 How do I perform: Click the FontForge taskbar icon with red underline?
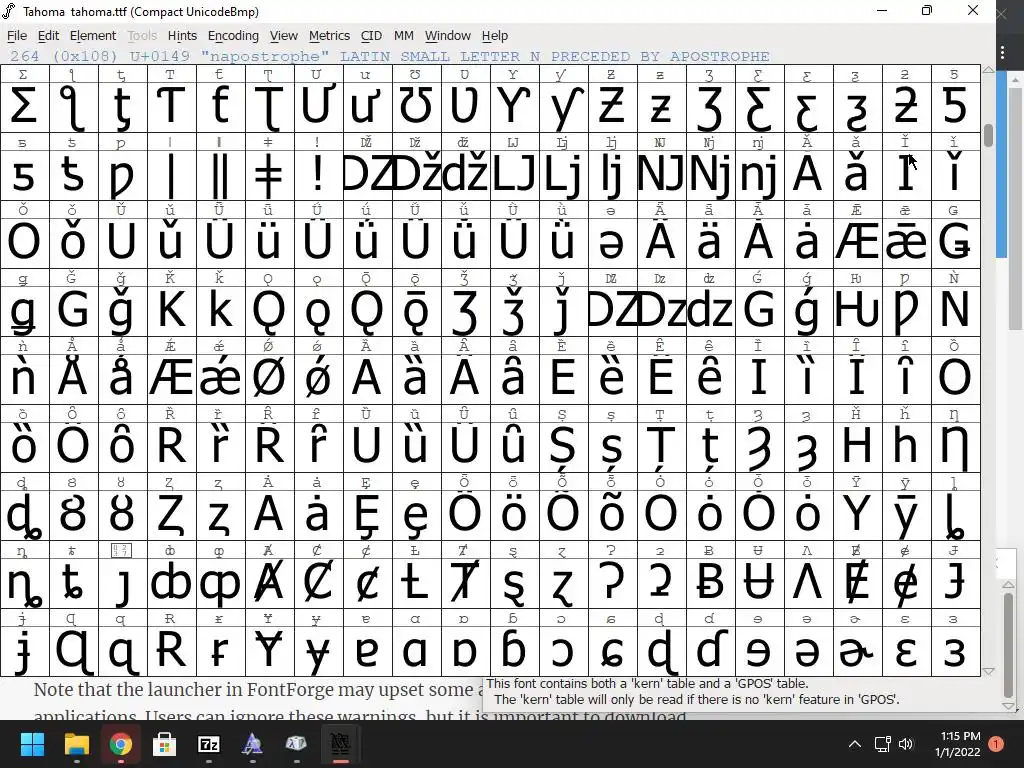click(340, 744)
